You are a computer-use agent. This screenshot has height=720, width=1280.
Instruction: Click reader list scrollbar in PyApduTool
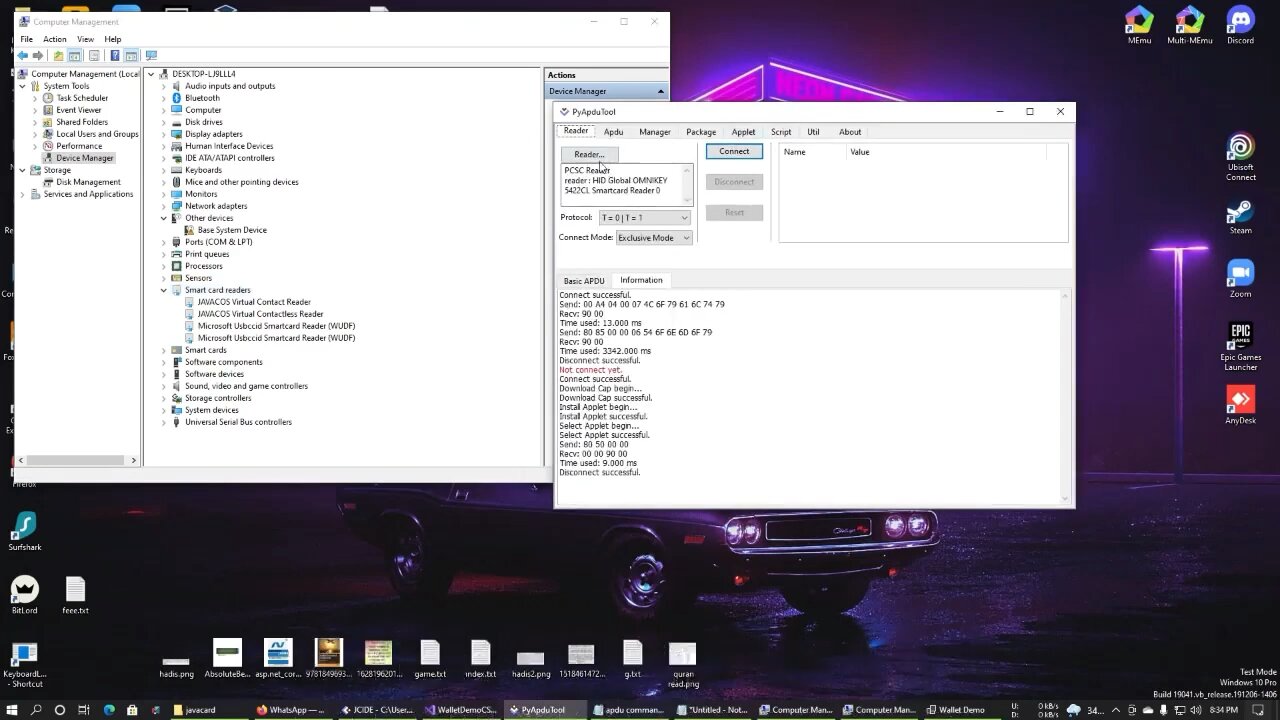687,185
